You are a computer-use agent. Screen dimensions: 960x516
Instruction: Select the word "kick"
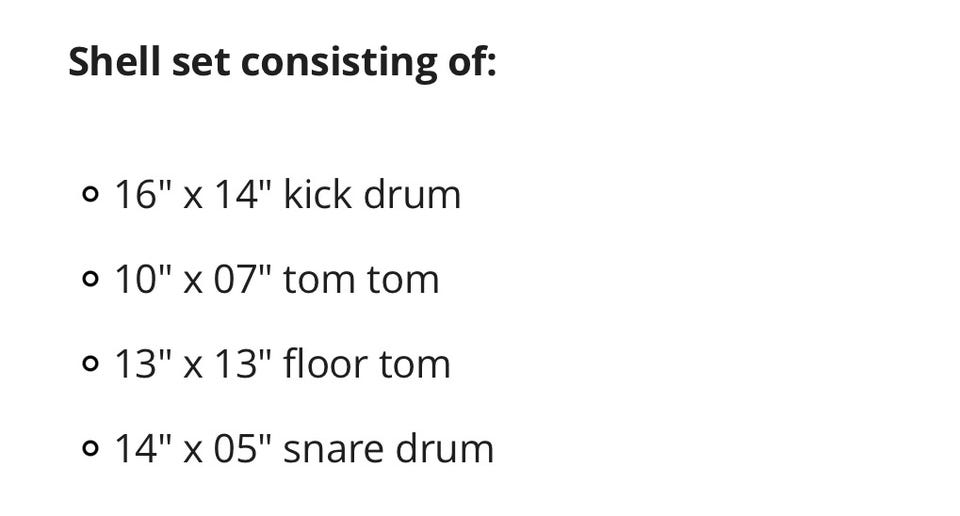(x=318, y=193)
